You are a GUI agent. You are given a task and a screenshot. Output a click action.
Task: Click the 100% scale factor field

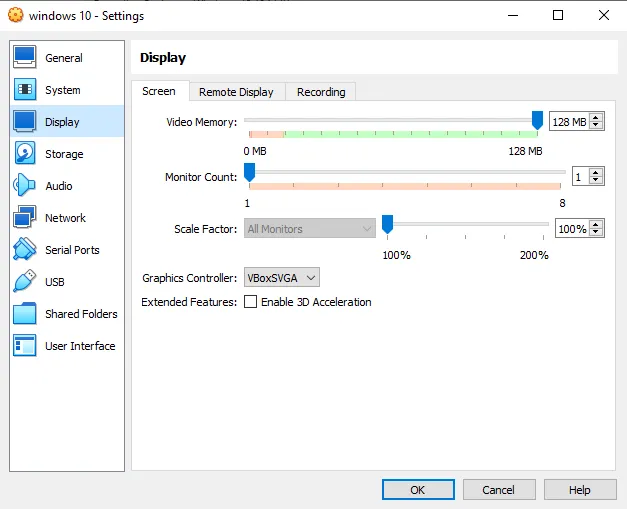(x=572, y=228)
